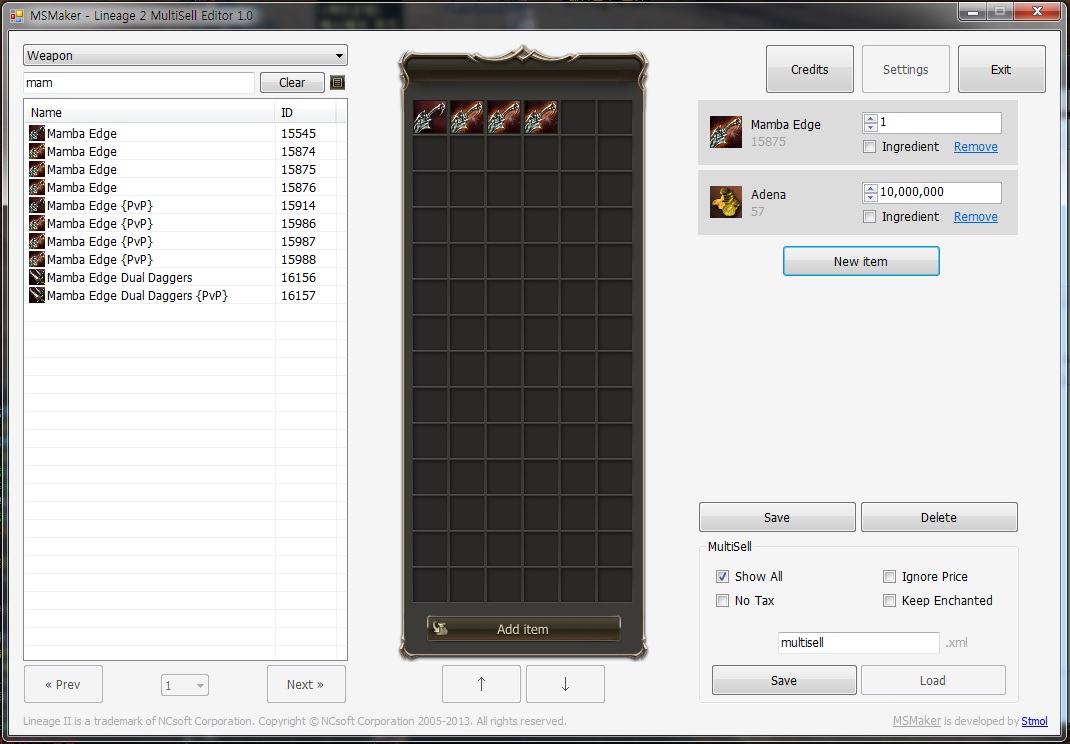
Task: Click the icon of Mamba Edge 15875 row
Action: coord(37,169)
